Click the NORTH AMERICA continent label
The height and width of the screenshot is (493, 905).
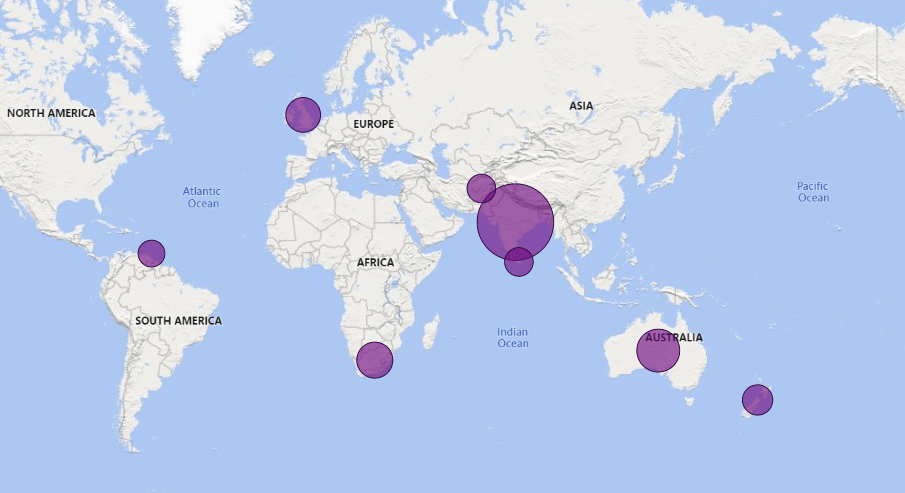coord(51,113)
